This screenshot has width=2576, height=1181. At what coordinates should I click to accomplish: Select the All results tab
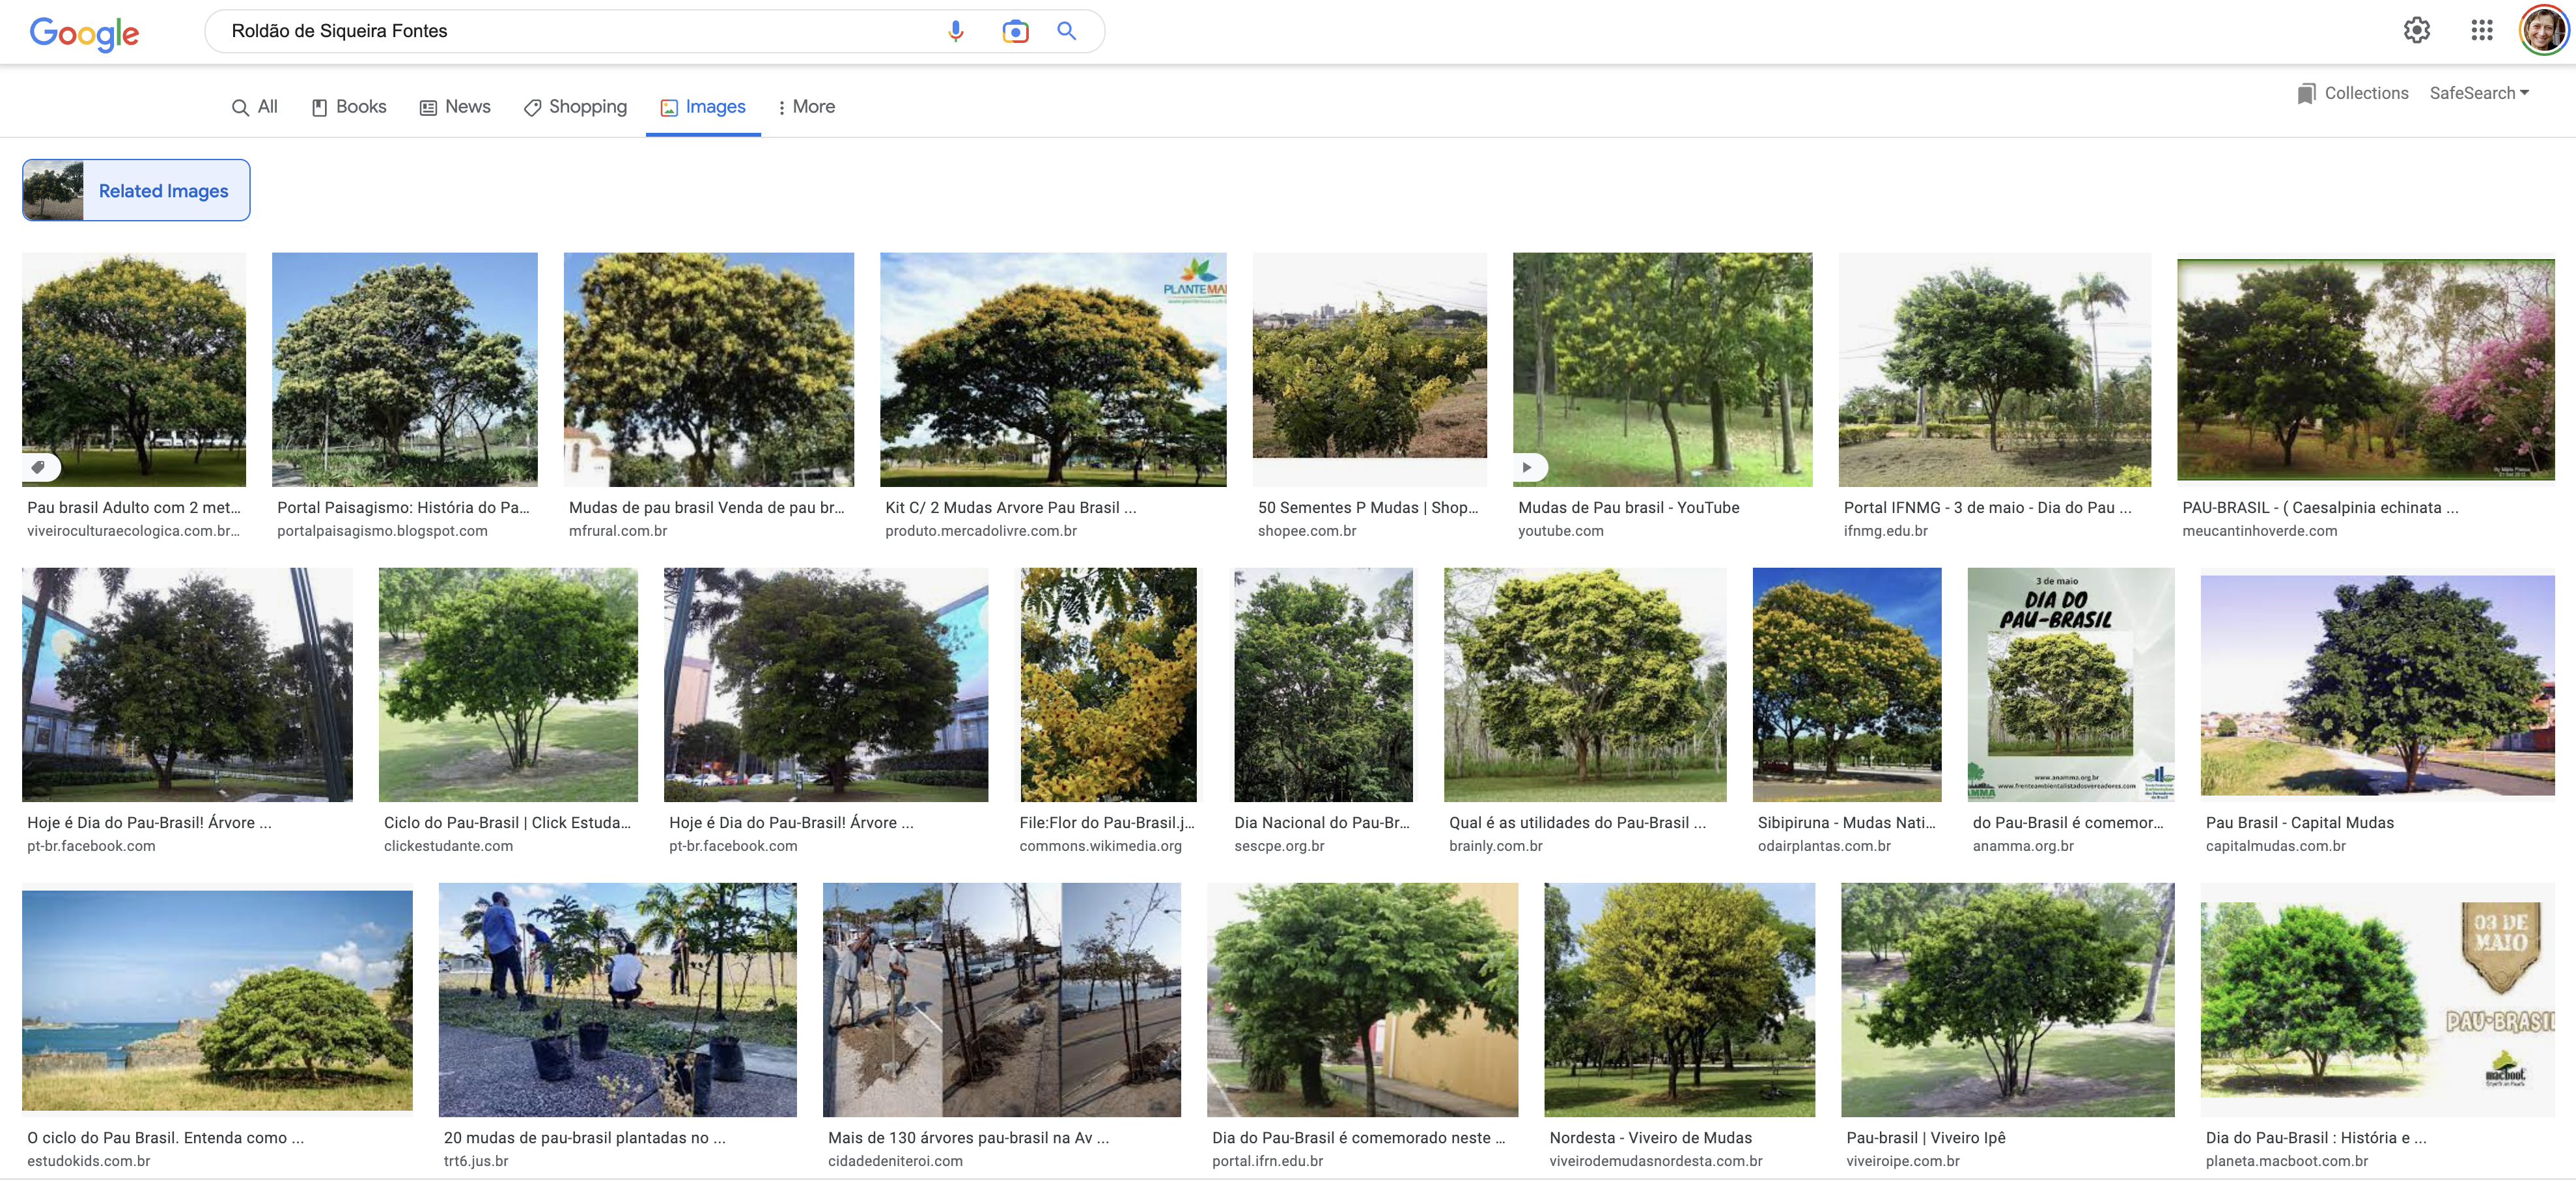point(254,107)
